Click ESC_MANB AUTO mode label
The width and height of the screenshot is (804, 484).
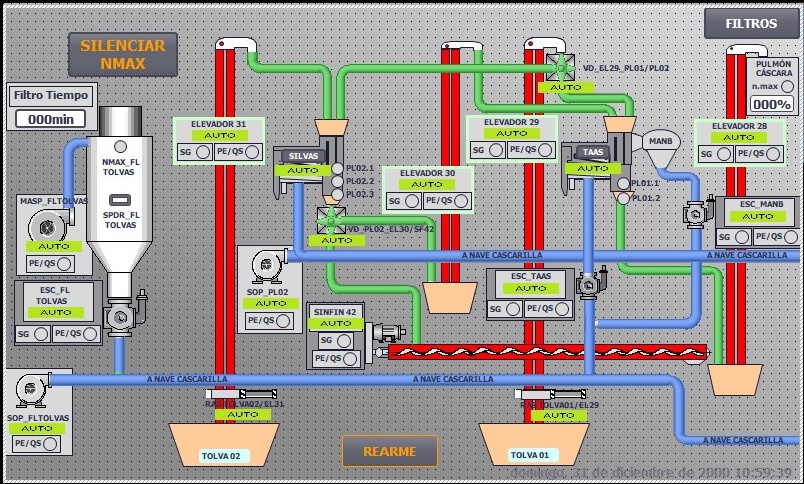point(757,216)
